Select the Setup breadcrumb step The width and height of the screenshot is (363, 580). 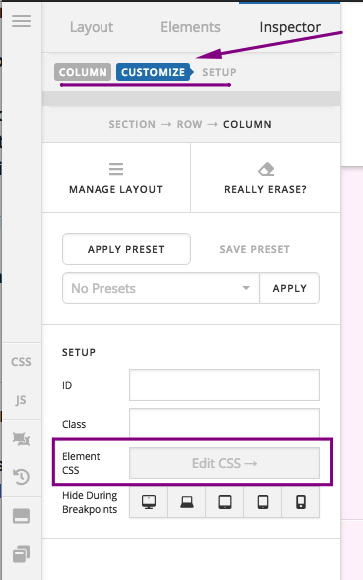point(219,72)
